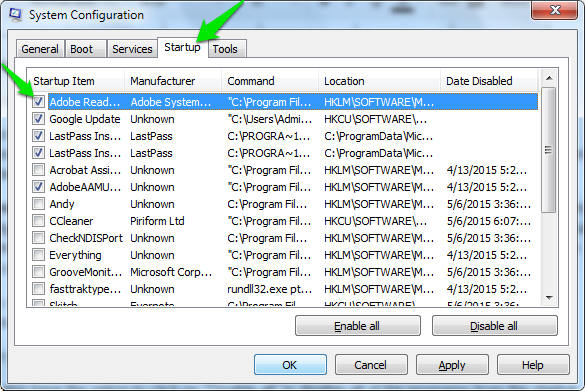The height and width of the screenshot is (391, 585).
Task: Tick the GrooveMonitor checkbox
Action: pos(38,272)
